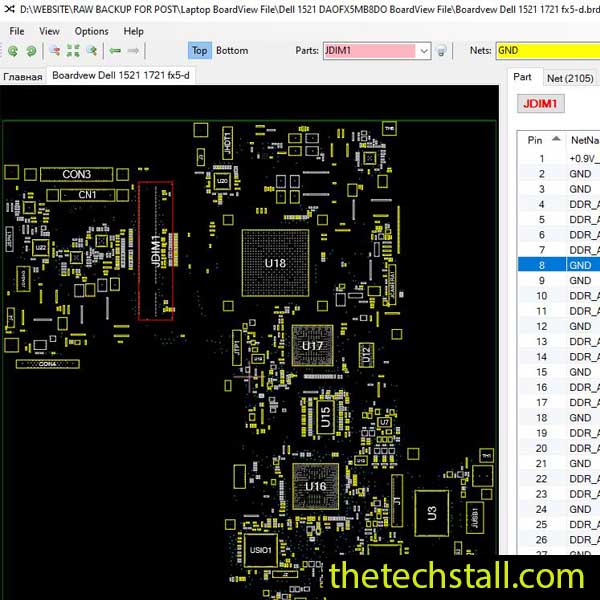Select the U12 component on the board
The width and height of the screenshot is (600, 600).
point(366,355)
